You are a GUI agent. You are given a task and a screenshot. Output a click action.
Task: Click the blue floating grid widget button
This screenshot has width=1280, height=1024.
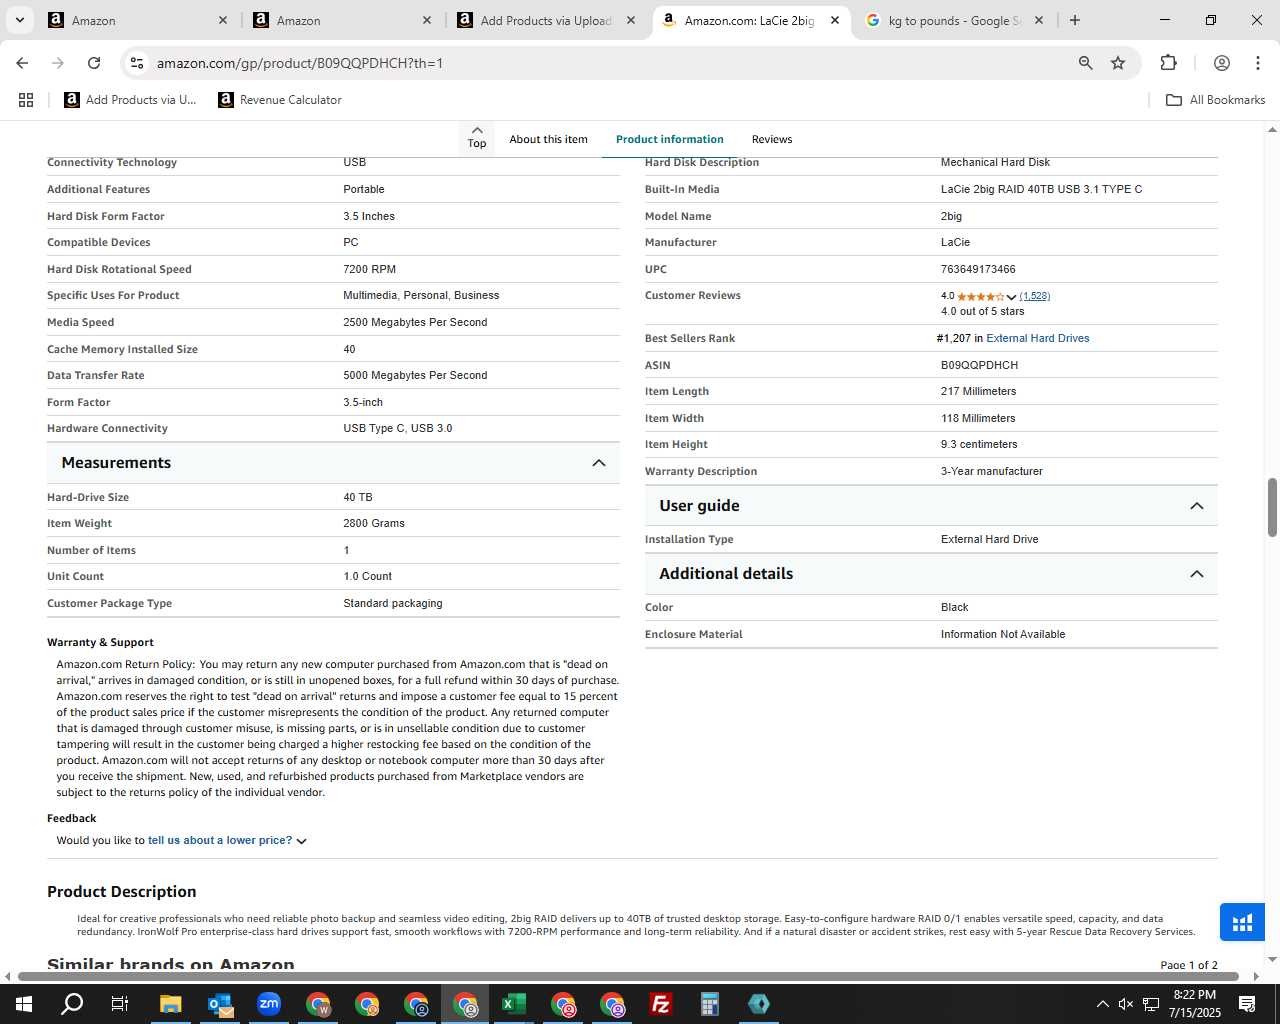coord(1242,922)
